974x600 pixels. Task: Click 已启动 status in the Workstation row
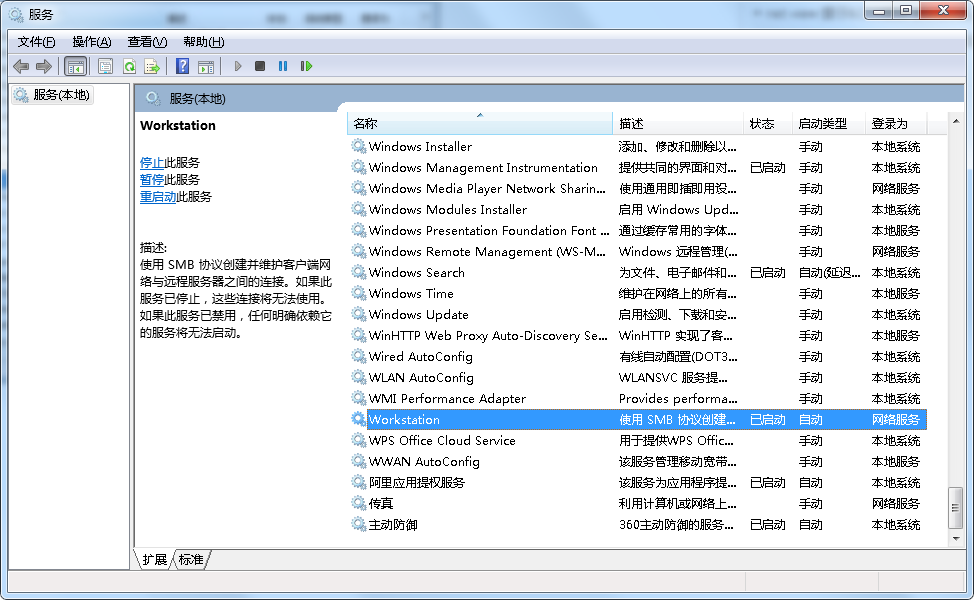768,419
